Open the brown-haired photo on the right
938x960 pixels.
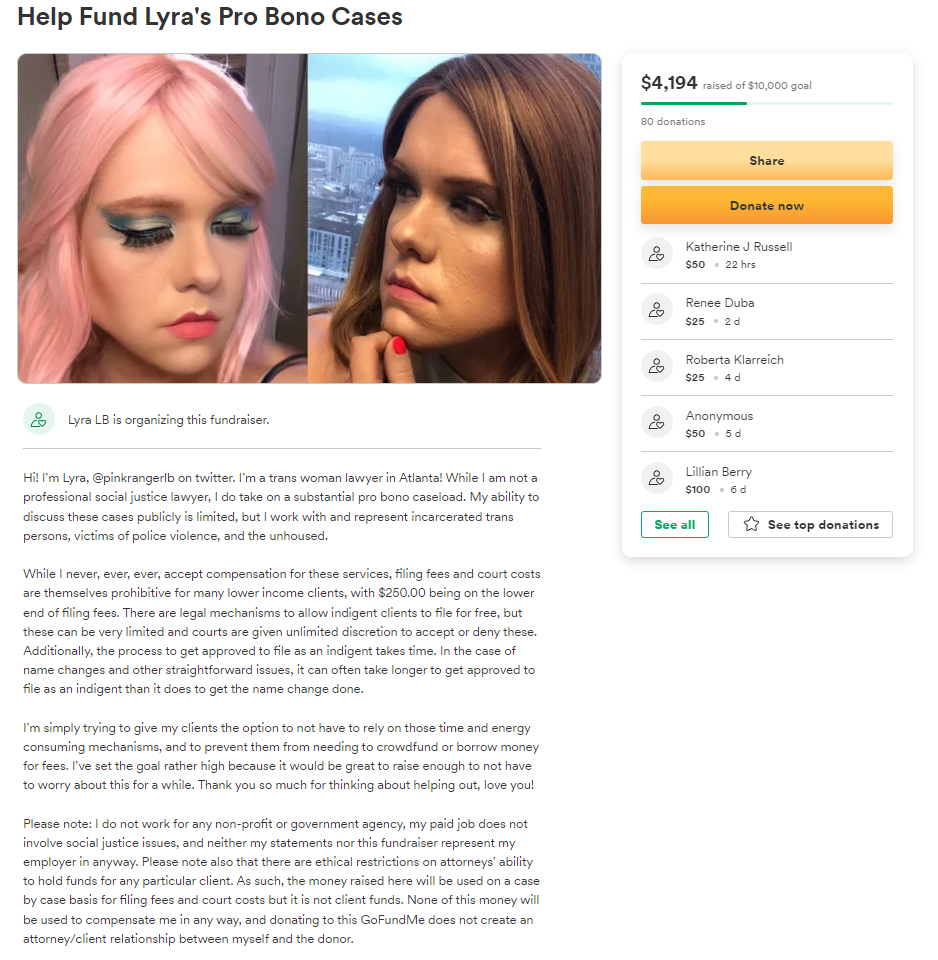coord(454,219)
